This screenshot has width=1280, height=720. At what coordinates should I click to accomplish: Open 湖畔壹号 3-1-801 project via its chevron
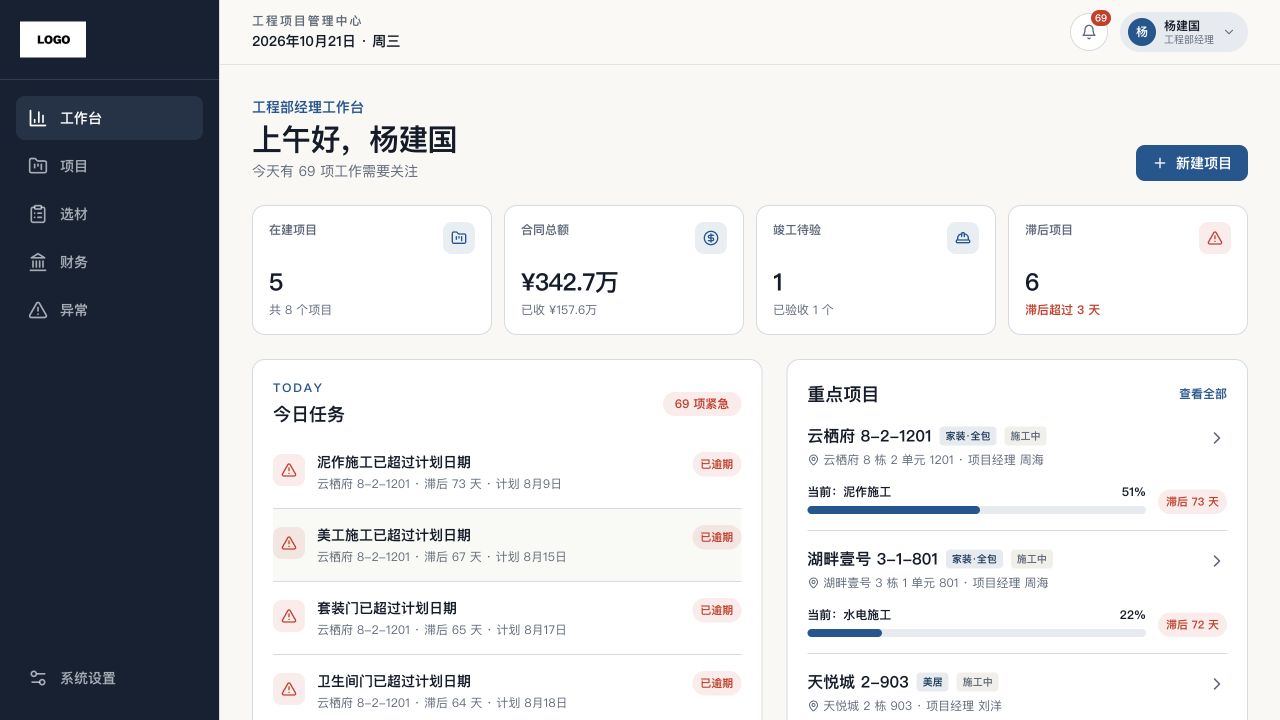(1217, 561)
